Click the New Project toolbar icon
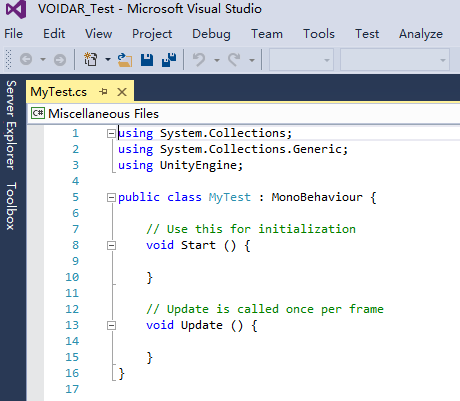This screenshot has height=401, width=460. 90,60
